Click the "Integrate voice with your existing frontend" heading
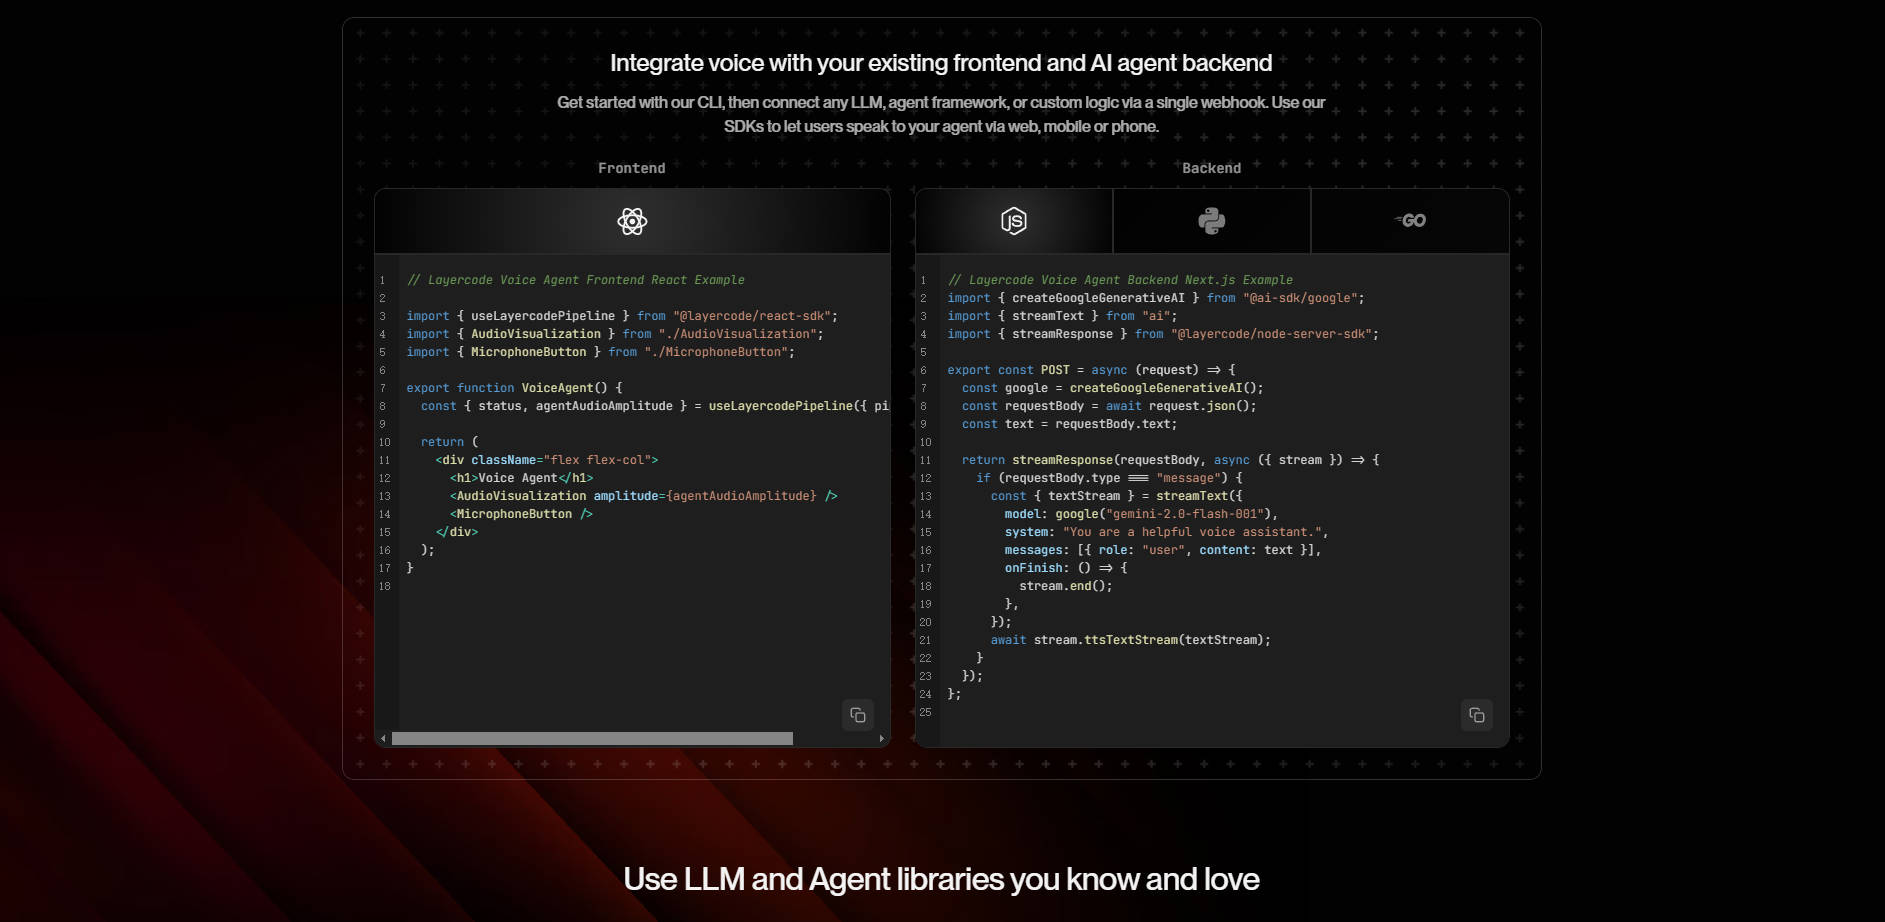 tap(941, 63)
